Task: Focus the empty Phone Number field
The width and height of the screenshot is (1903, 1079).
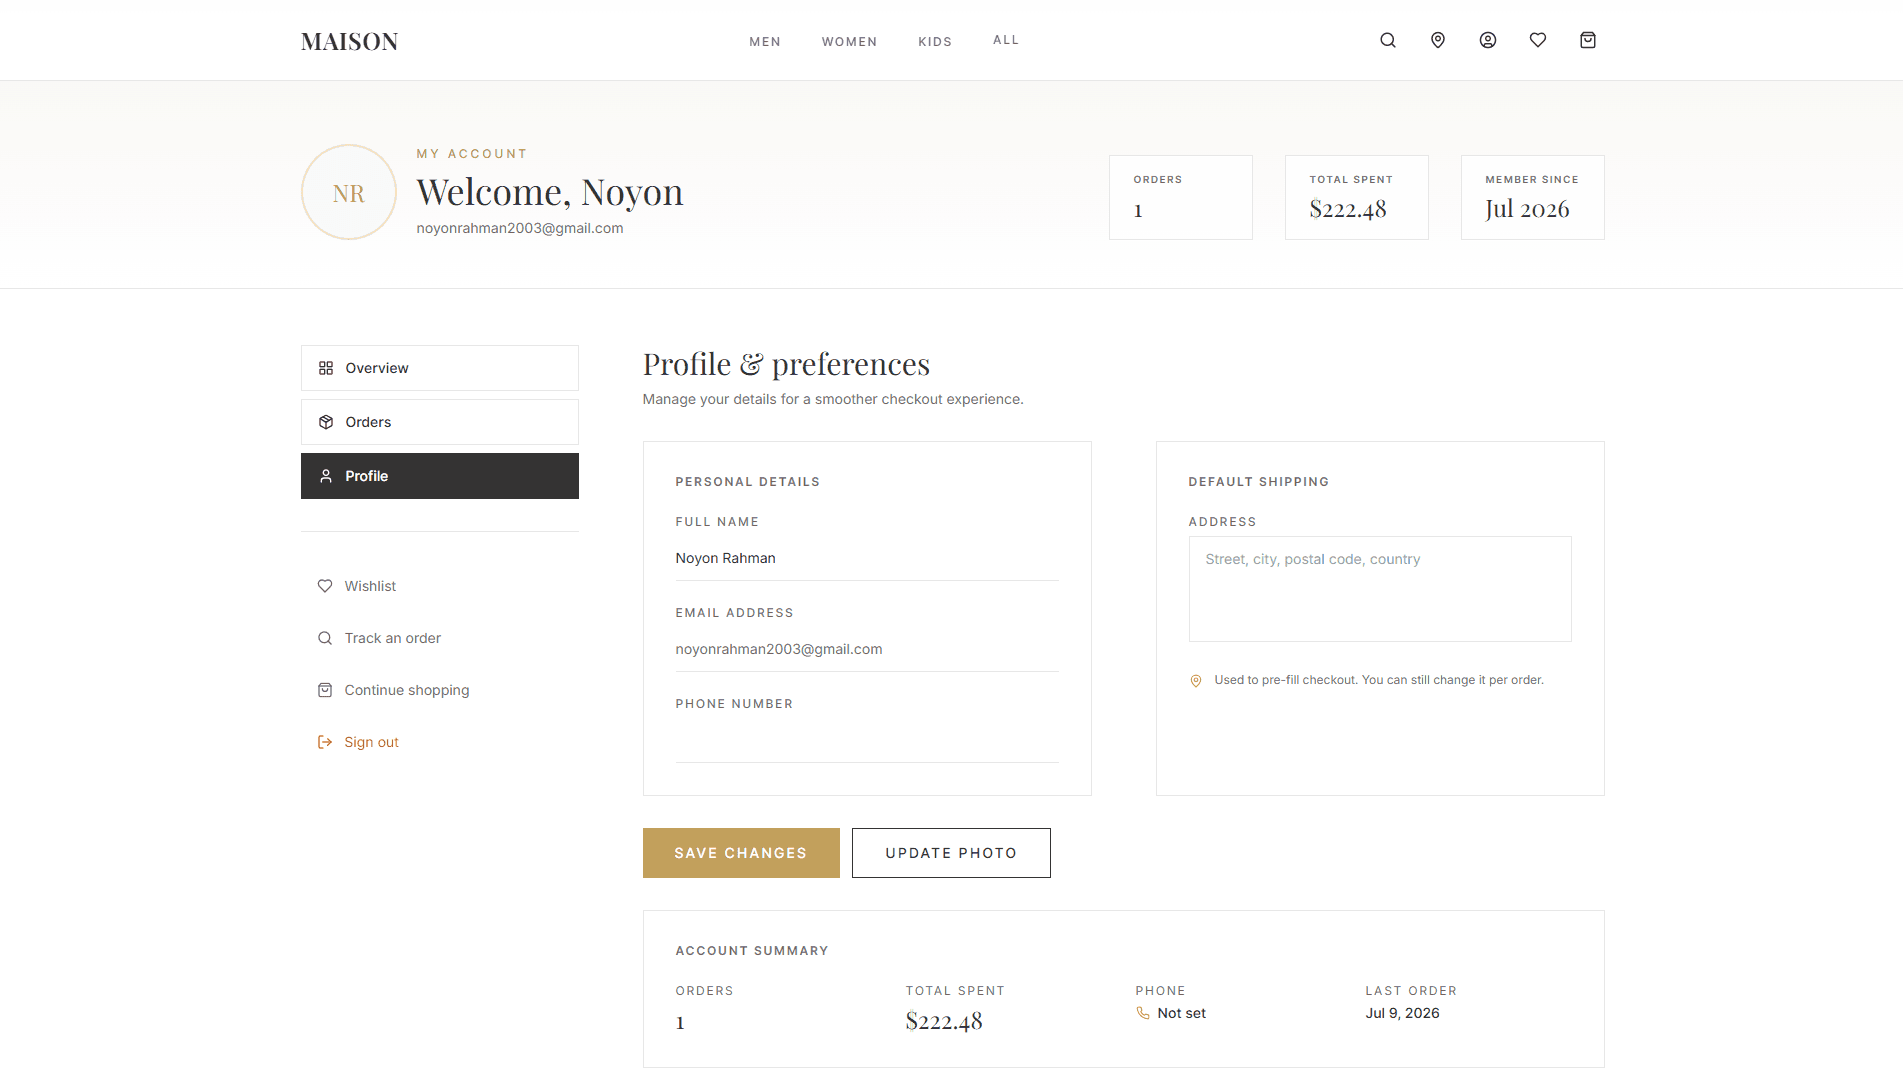Action: click(x=867, y=740)
